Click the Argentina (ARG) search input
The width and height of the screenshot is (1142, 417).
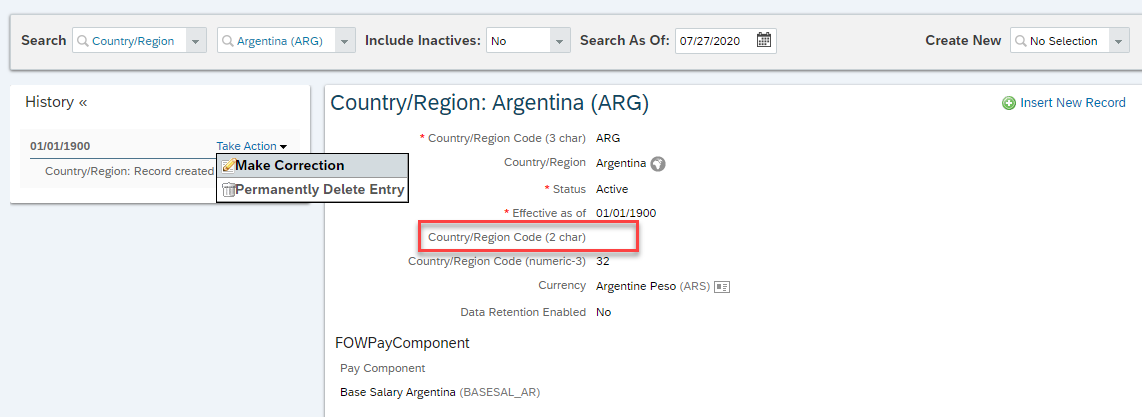pyautogui.click(x=280, y=41)
